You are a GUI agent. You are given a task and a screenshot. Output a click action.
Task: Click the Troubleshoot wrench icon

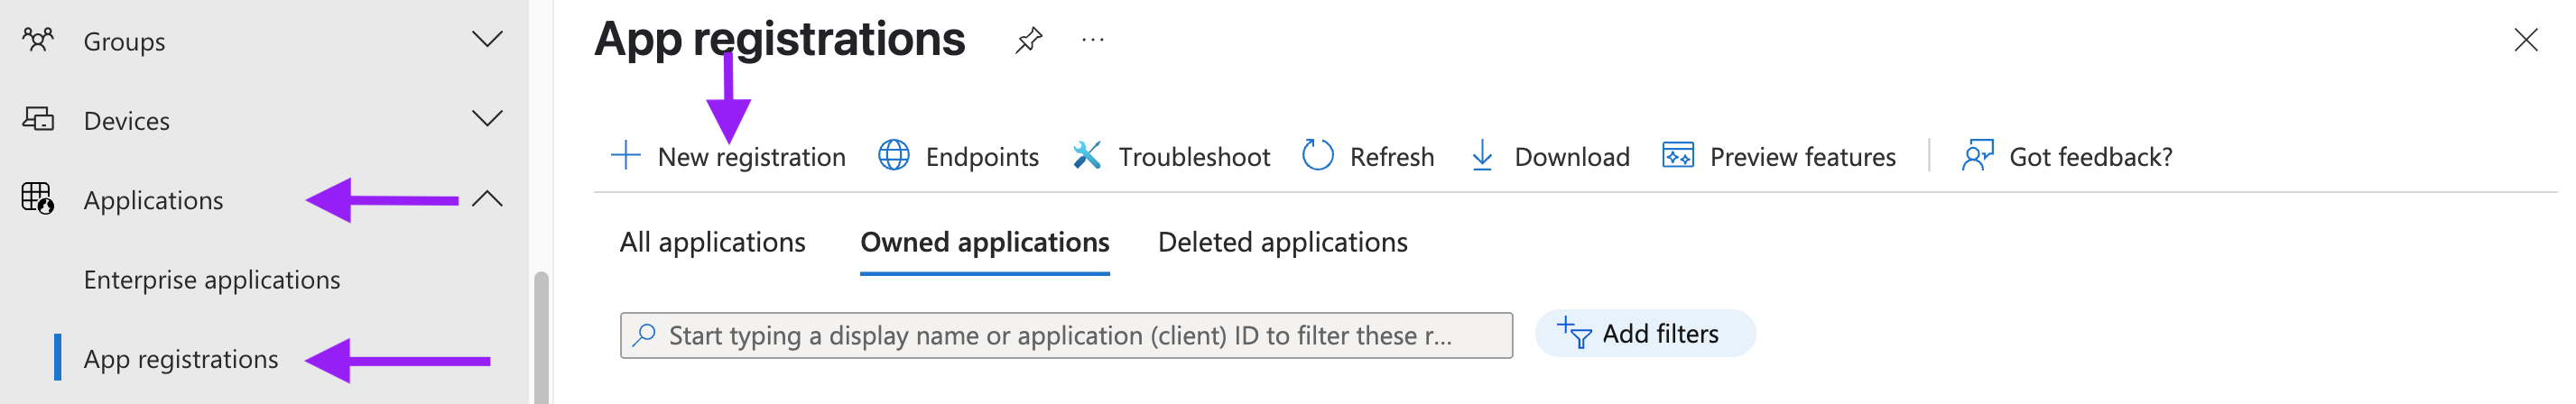pos(1086,156)
